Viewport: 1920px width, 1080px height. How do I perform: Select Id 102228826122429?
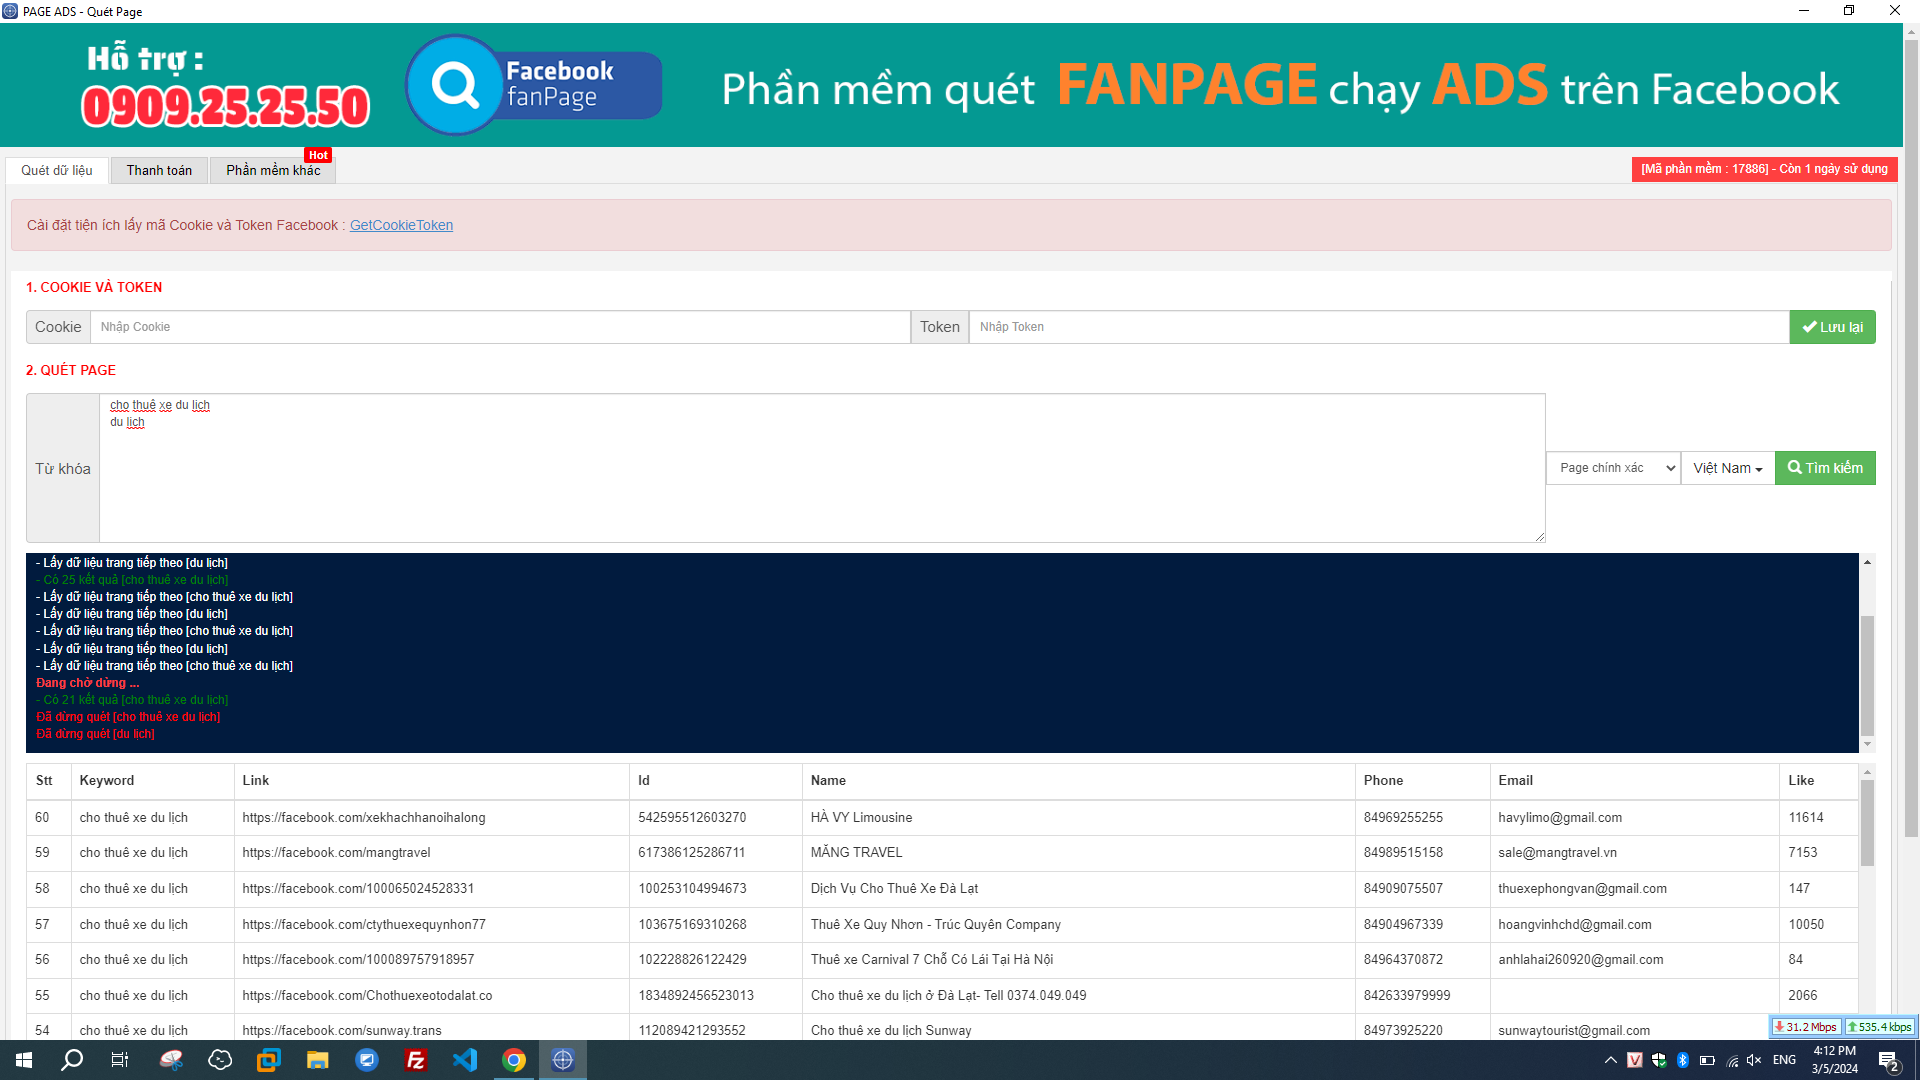pyautogui.click(x=692, y=960)
